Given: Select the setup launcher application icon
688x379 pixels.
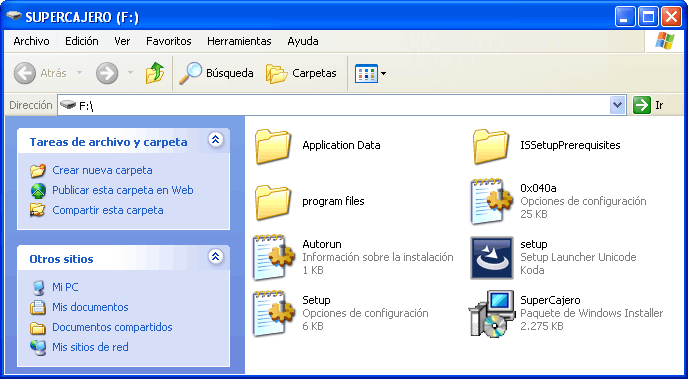Looking at the screenshot, I should coord(492,258).
